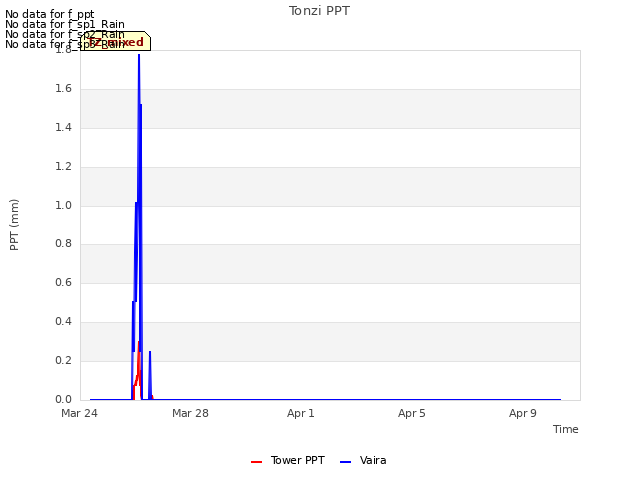Click the 1.4 y-axis tick label
The height and width of the screenshot is (480, 640).
coord(63,127)
